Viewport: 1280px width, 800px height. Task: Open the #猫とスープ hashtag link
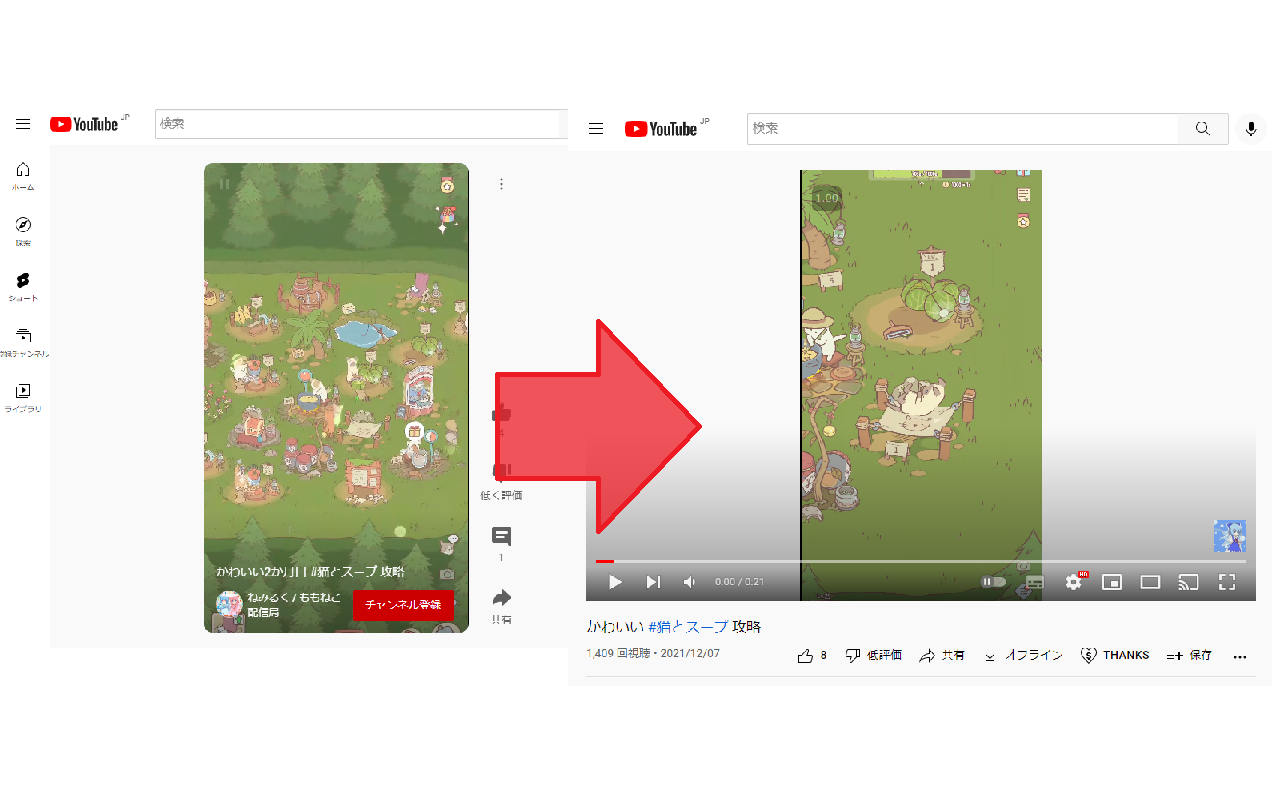tap(688, 625)
